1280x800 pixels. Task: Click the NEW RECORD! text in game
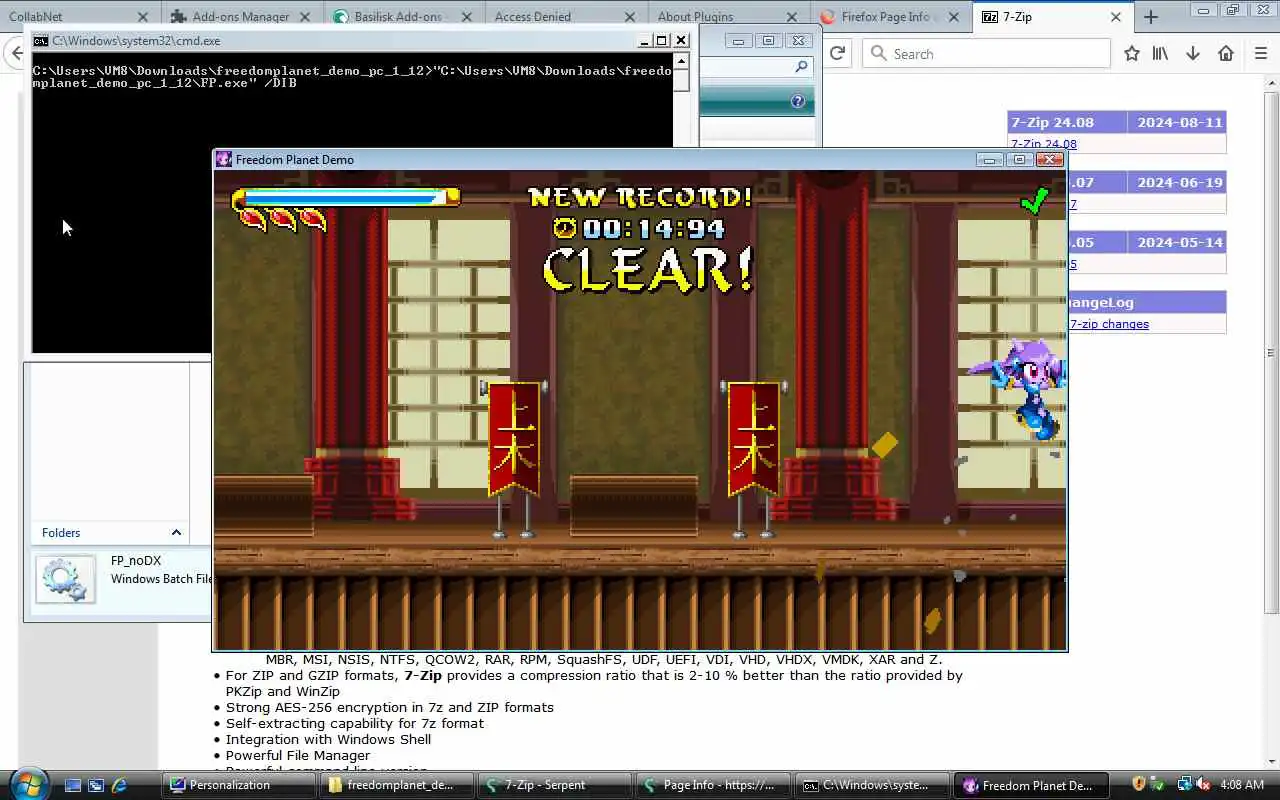[x=640, y=197]
